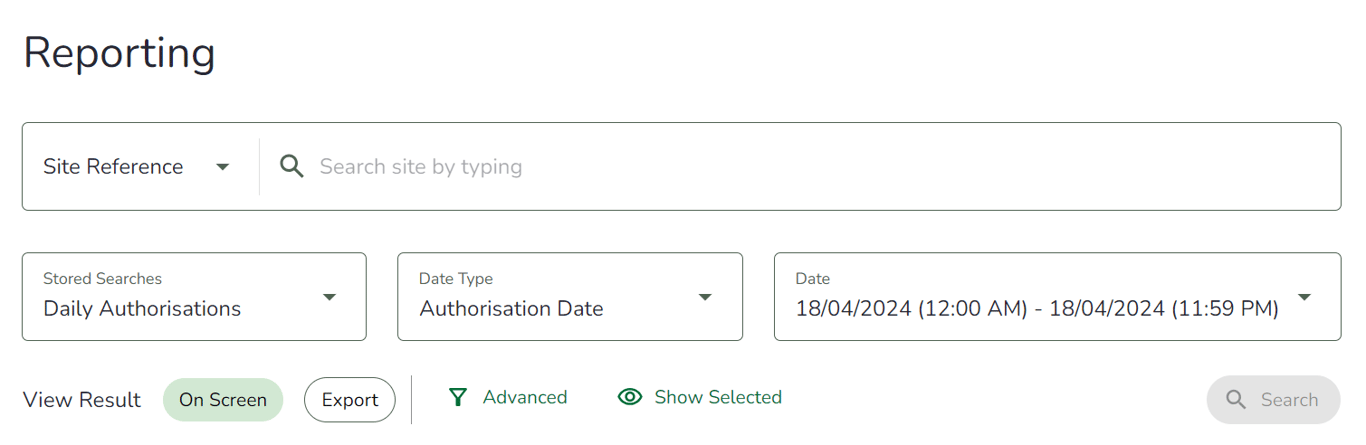Screen dimensions: 1366x445
Task: Click the Reporting page heading
Action: 119,53
